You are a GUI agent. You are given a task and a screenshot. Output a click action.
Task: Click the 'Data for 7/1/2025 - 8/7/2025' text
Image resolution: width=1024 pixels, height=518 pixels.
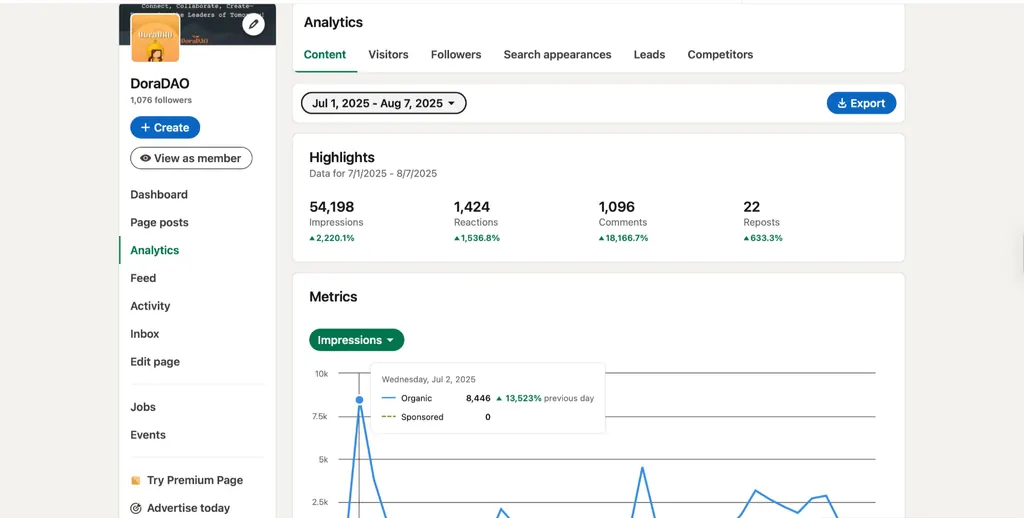(x=373, y=174)
